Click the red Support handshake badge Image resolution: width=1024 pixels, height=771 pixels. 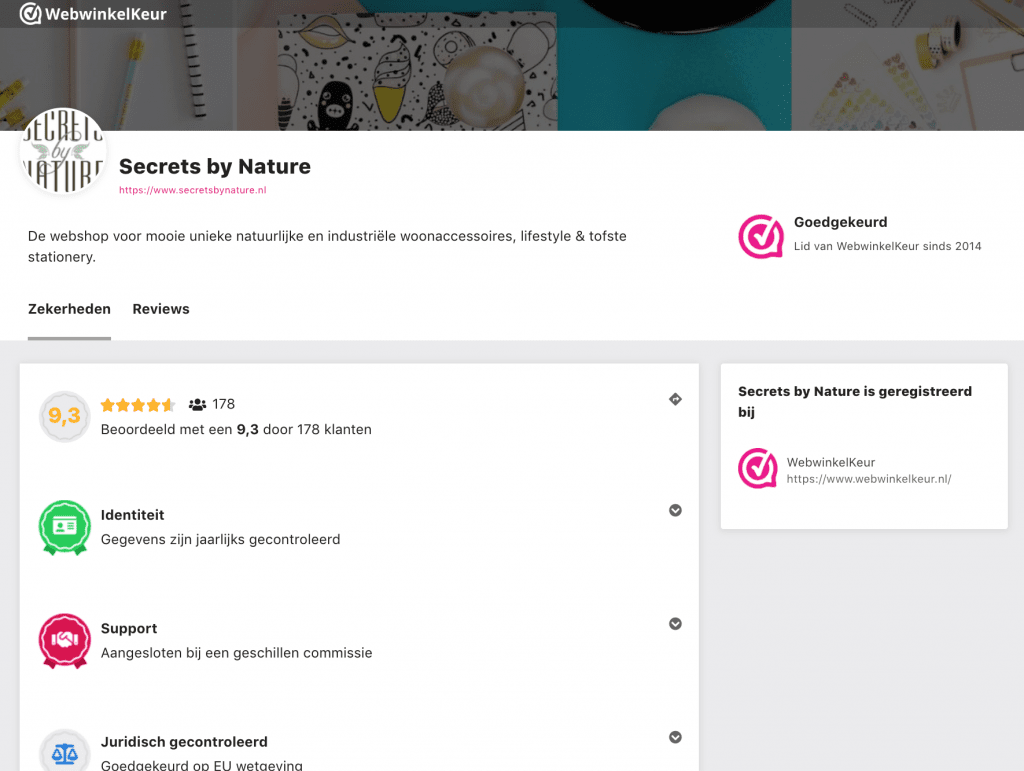(64, 640)
